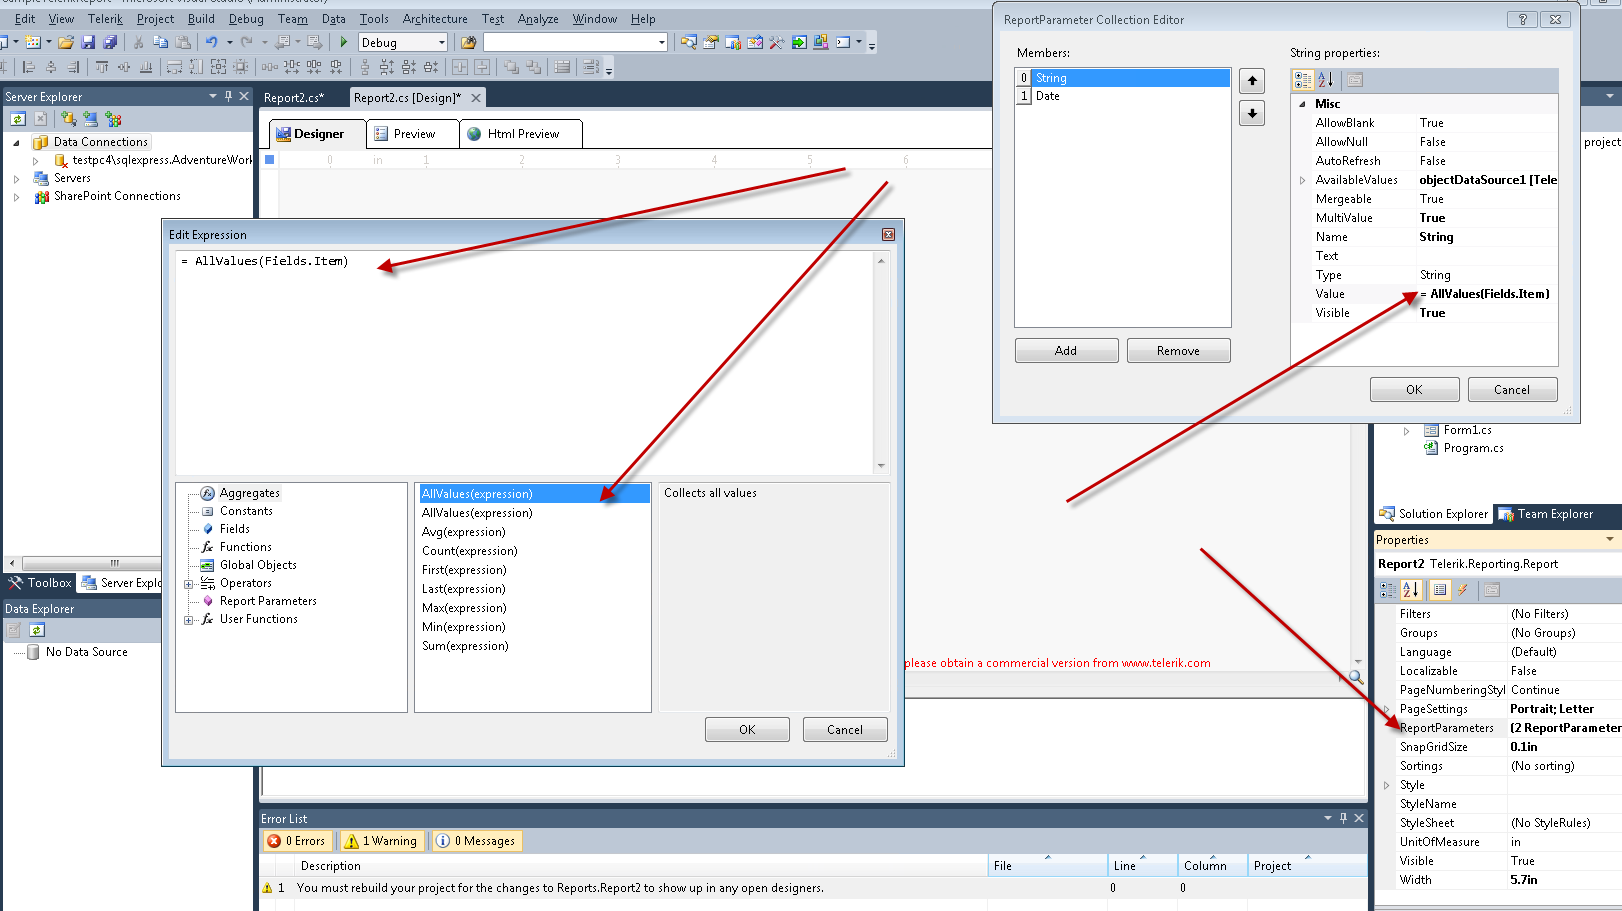The width and height of the screenshot is (1622, 911).
Task: Open the Debug configuration dropdown
Action: coord(441,42)
